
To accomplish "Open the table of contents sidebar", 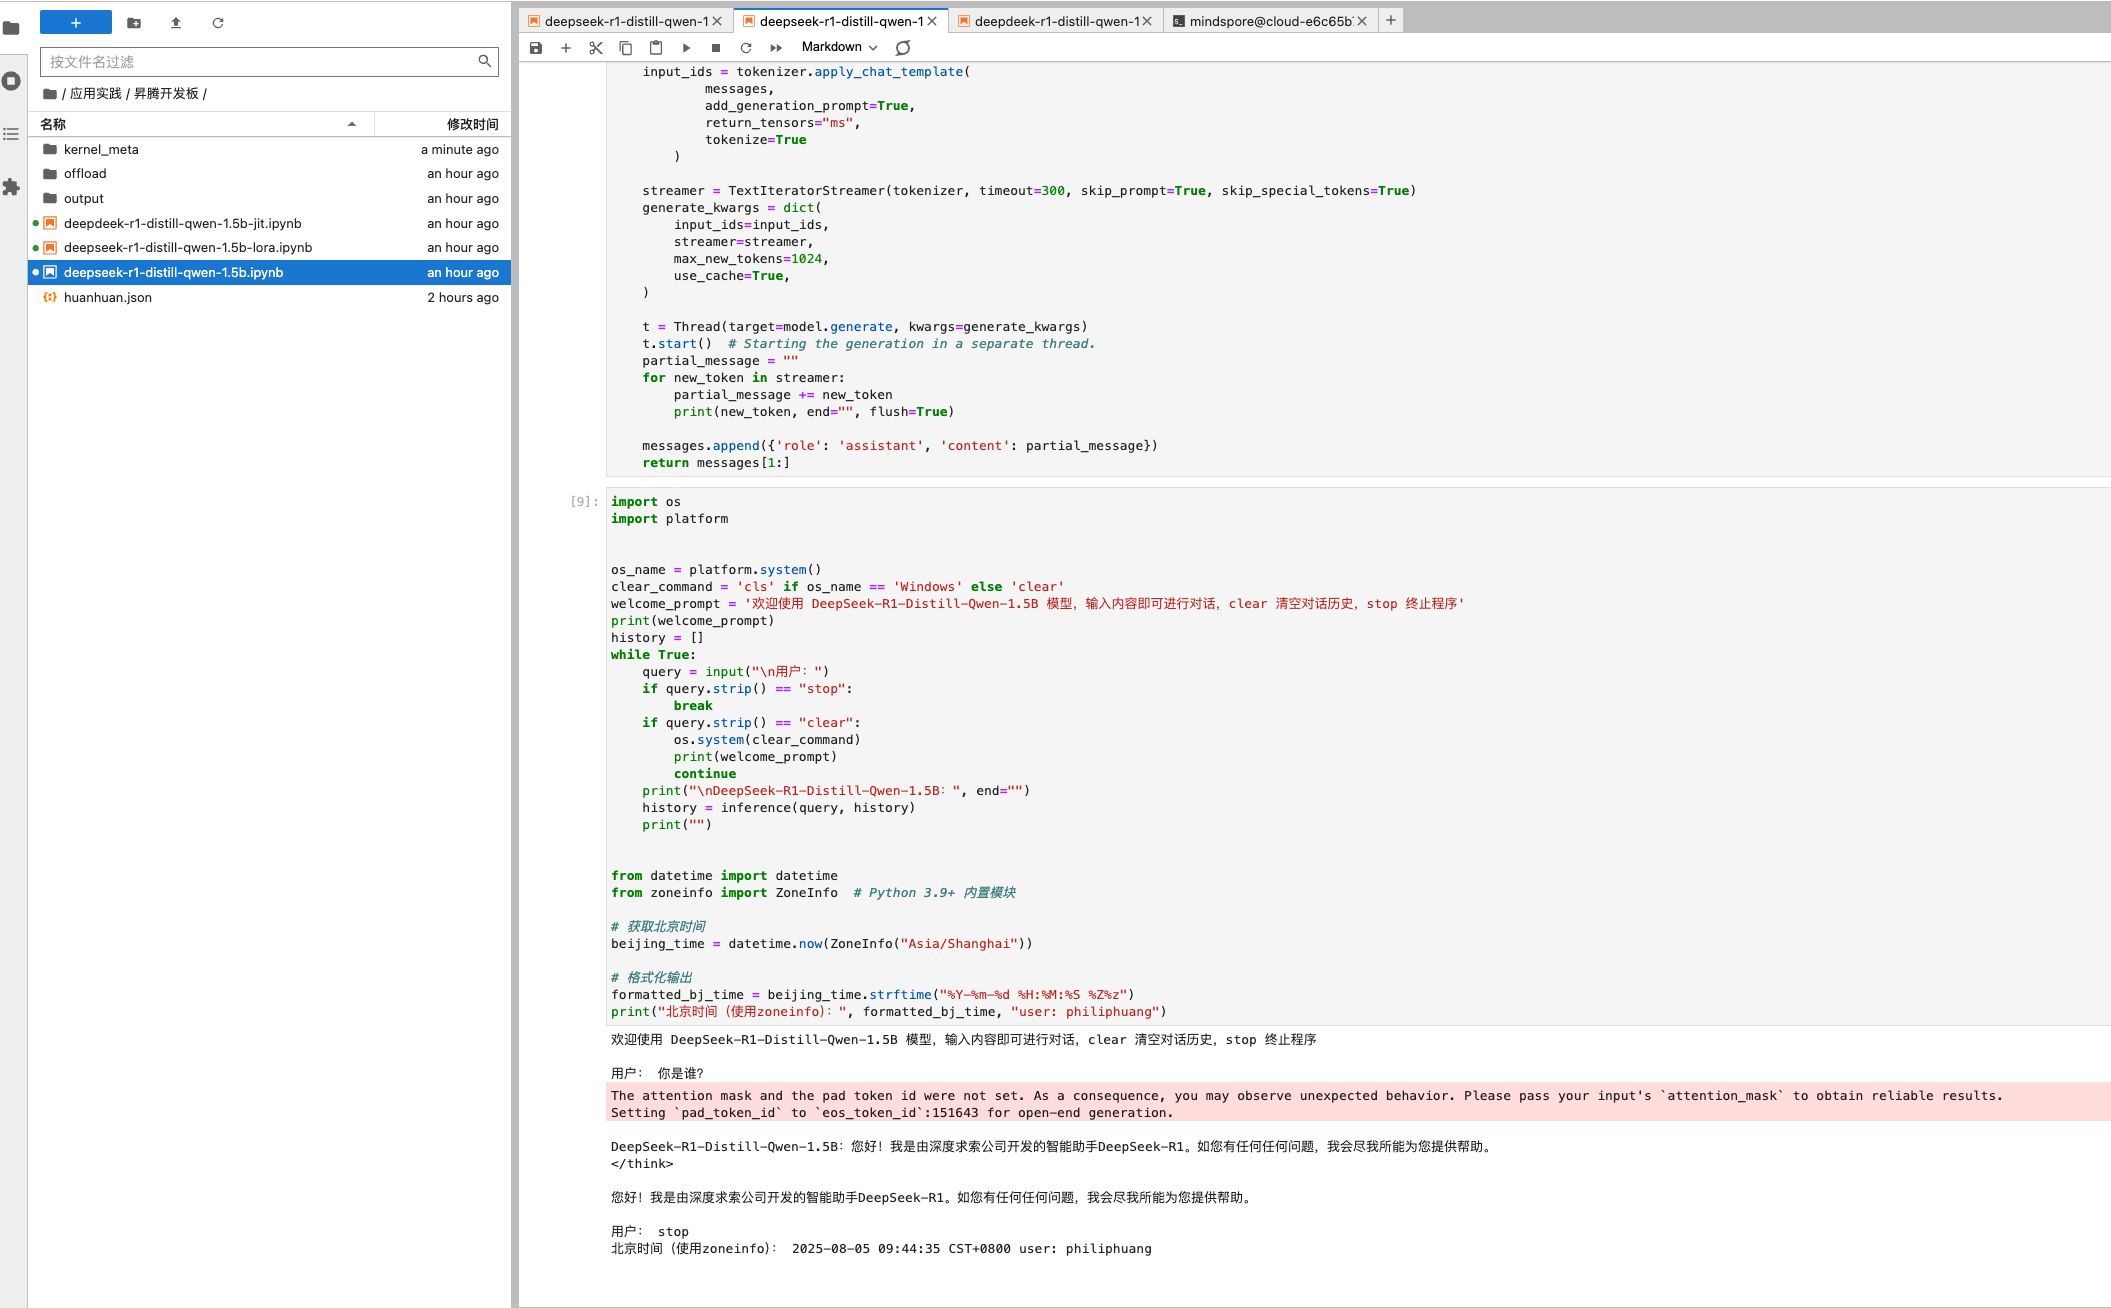I will 12,134.
